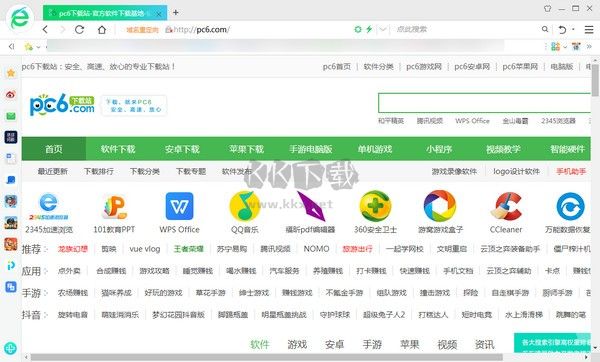The height and width of the screenshot is (362, 600).
Task: Open the QQ音乐 app icon
Action: 245,206
